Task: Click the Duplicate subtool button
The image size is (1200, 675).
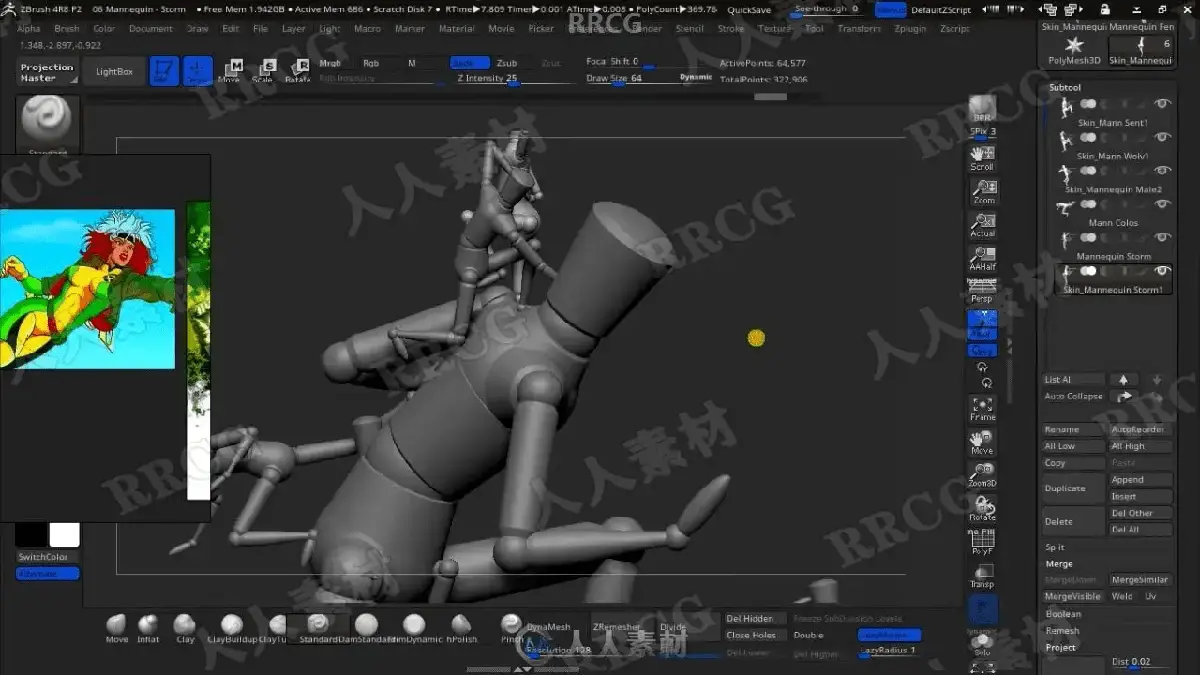Action: pos(1073,488)
